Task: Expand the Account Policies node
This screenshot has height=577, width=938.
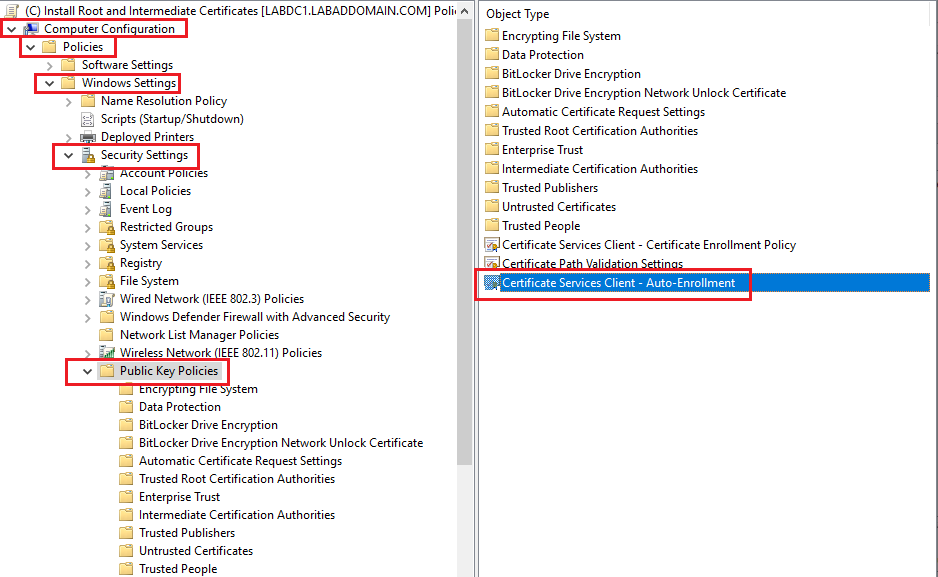Action: pos(88,173)
